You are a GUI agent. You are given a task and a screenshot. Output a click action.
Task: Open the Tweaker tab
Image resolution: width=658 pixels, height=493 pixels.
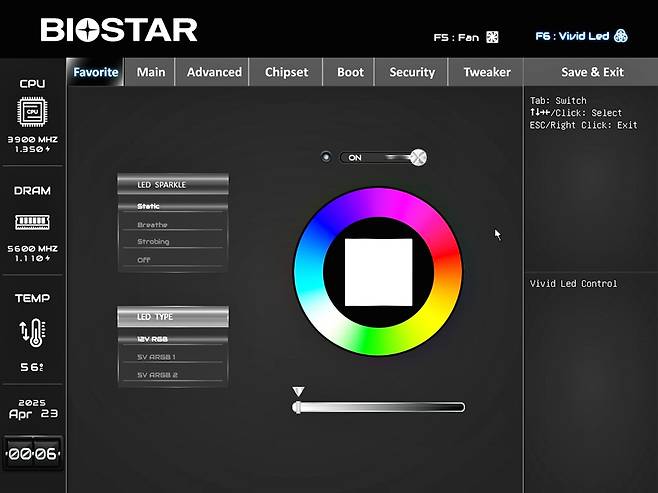486,72
